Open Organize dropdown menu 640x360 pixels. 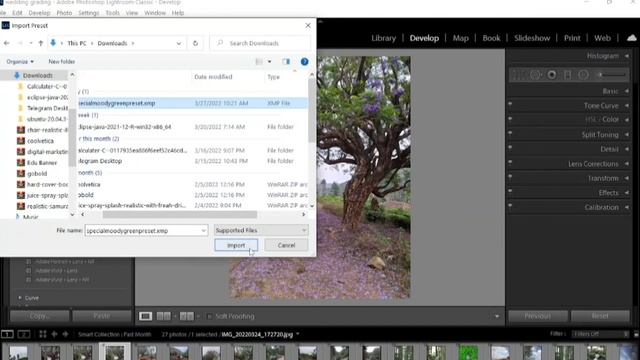[20, 62]
